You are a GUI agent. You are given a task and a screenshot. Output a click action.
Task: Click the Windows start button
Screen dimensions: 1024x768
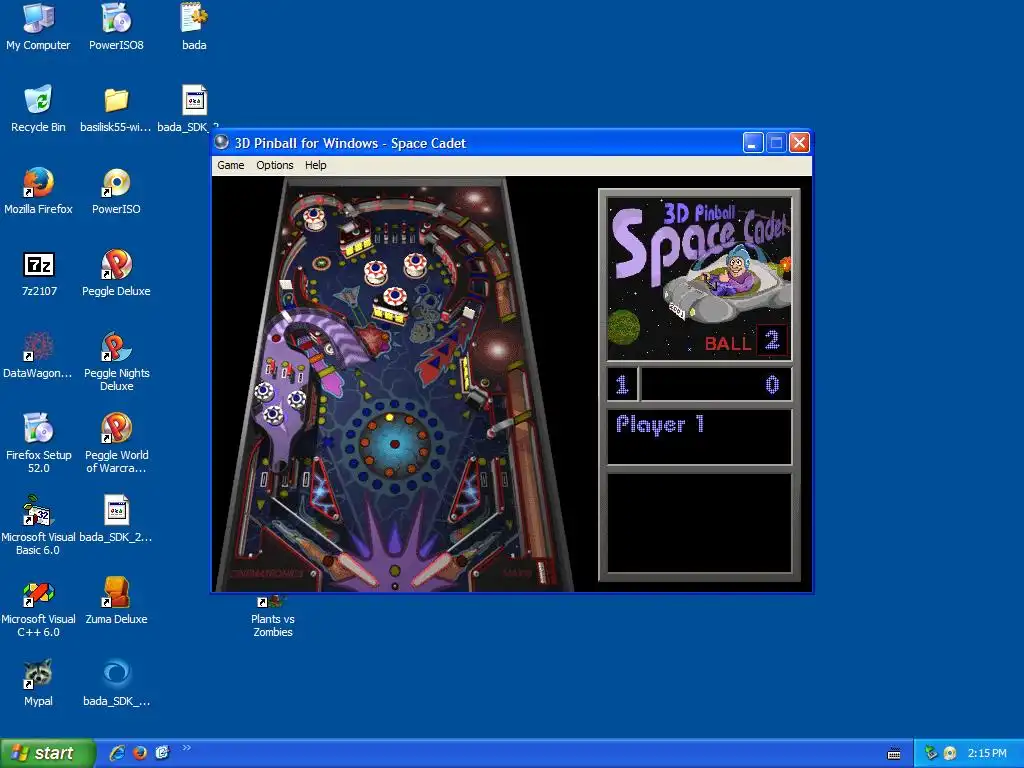(47, 753)
